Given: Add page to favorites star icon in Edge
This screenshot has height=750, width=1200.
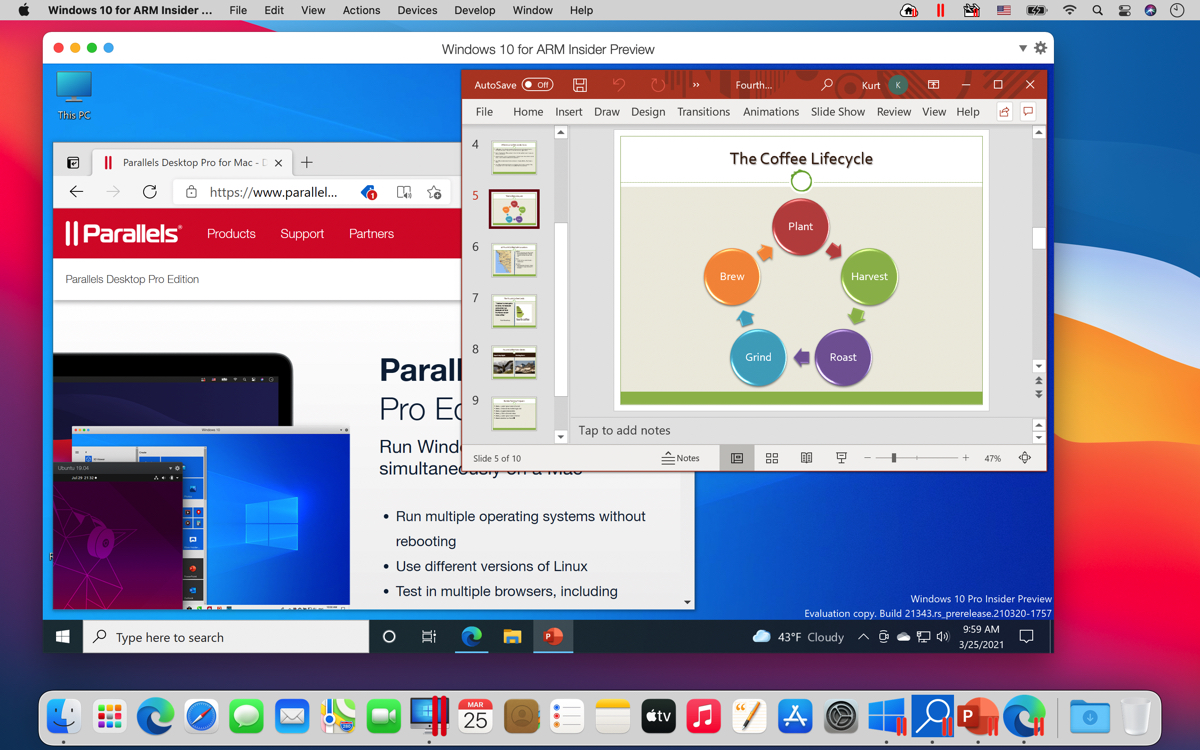Looking at the screenshot, I should pyautogui.click(x=434, y=192).
